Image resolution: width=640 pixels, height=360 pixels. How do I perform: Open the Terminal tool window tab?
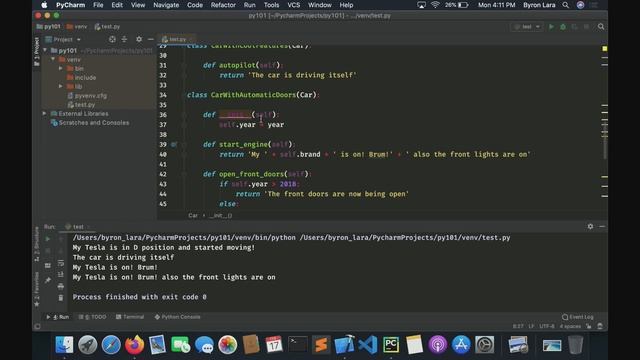pyautogui.click(x=130, y=317)
